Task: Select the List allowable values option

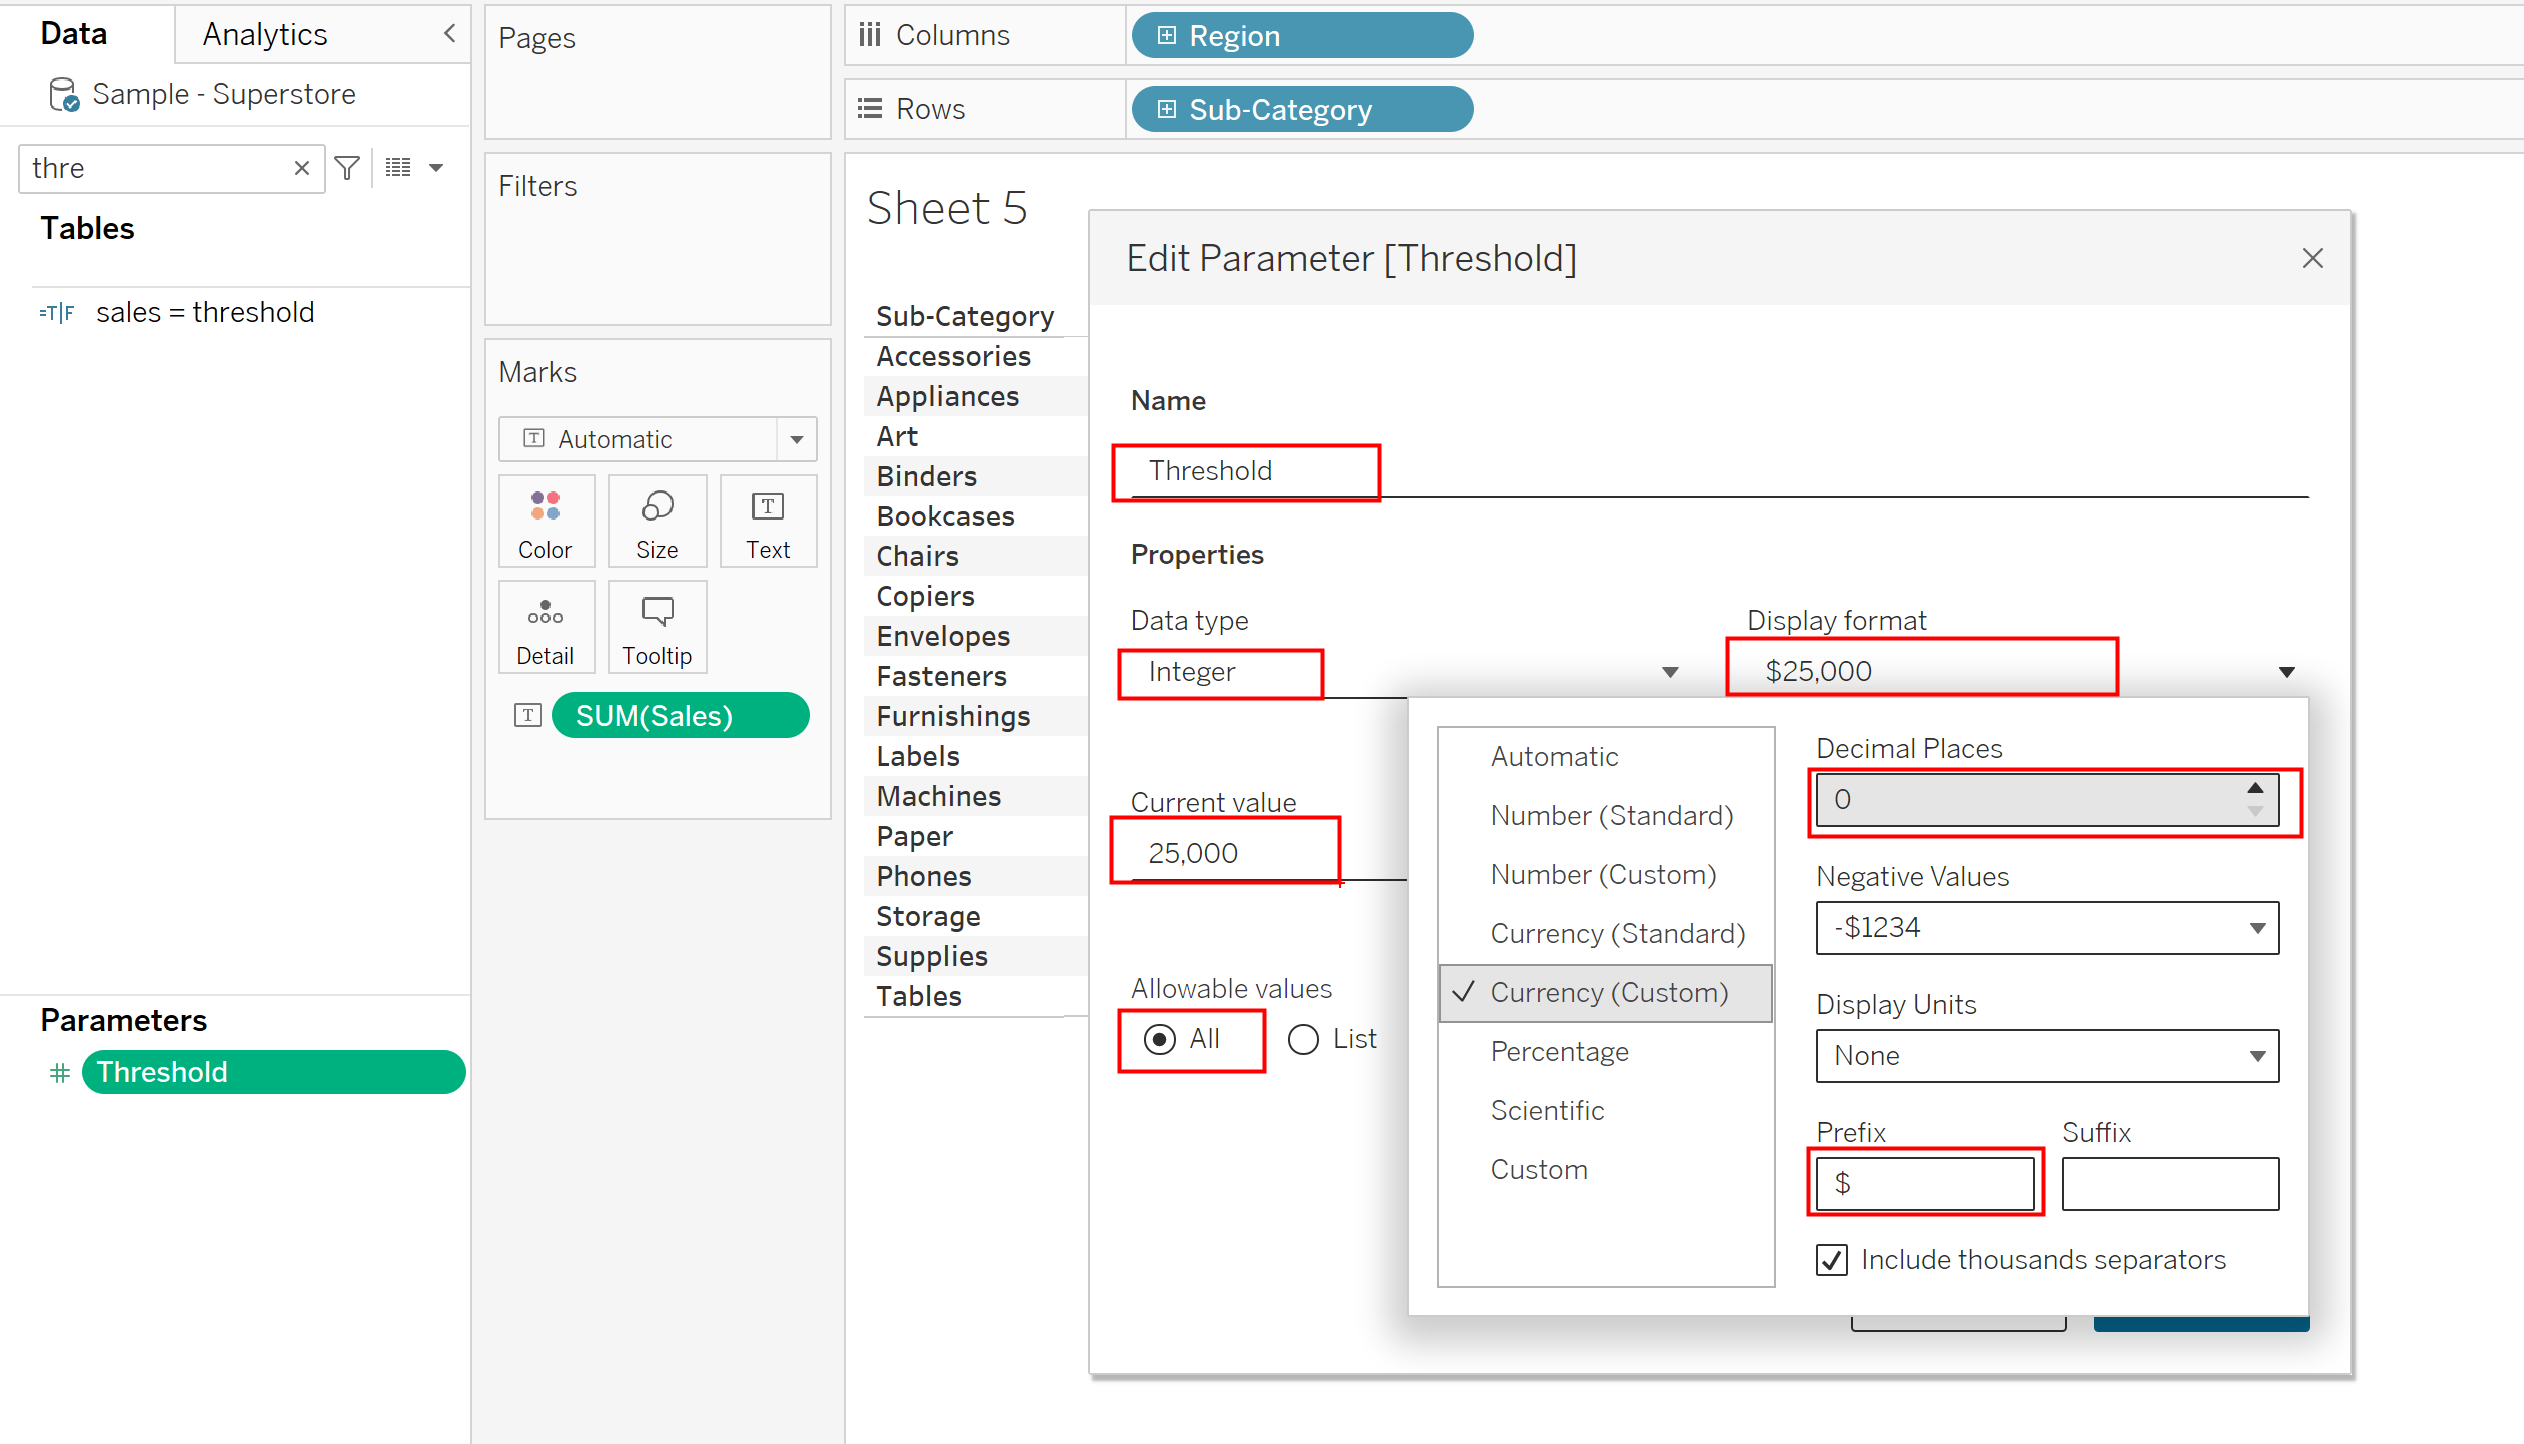Action: [1304, 1040]
